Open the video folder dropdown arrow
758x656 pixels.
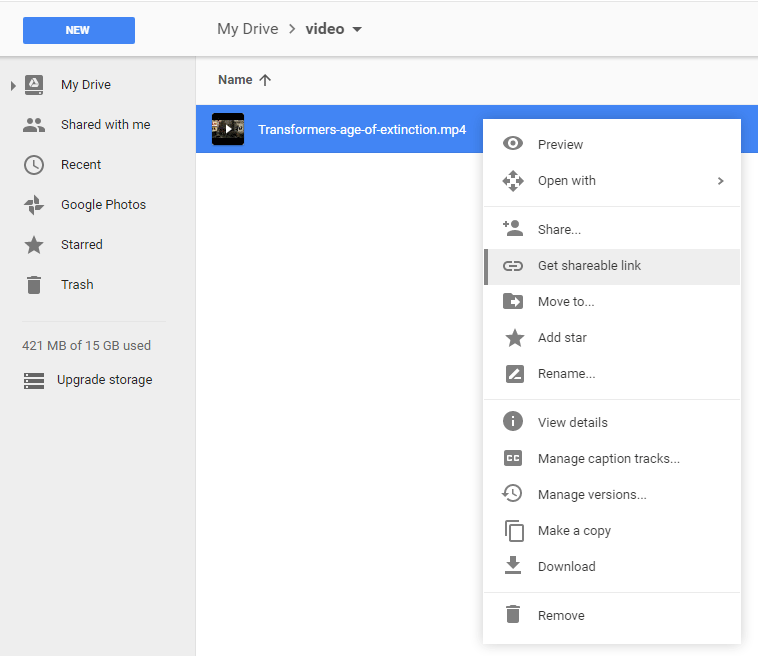357,29
